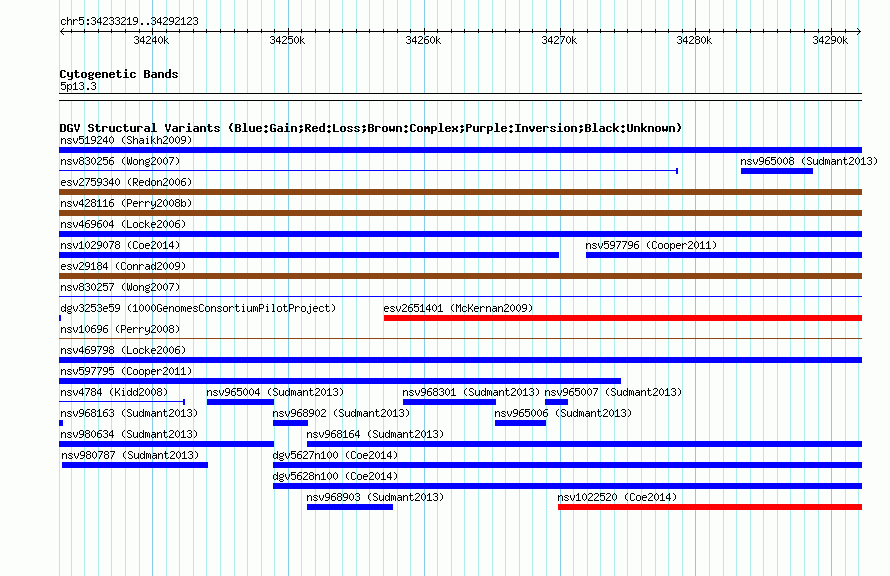Click the nsv968902 (Sudmant2013) label

341,413
